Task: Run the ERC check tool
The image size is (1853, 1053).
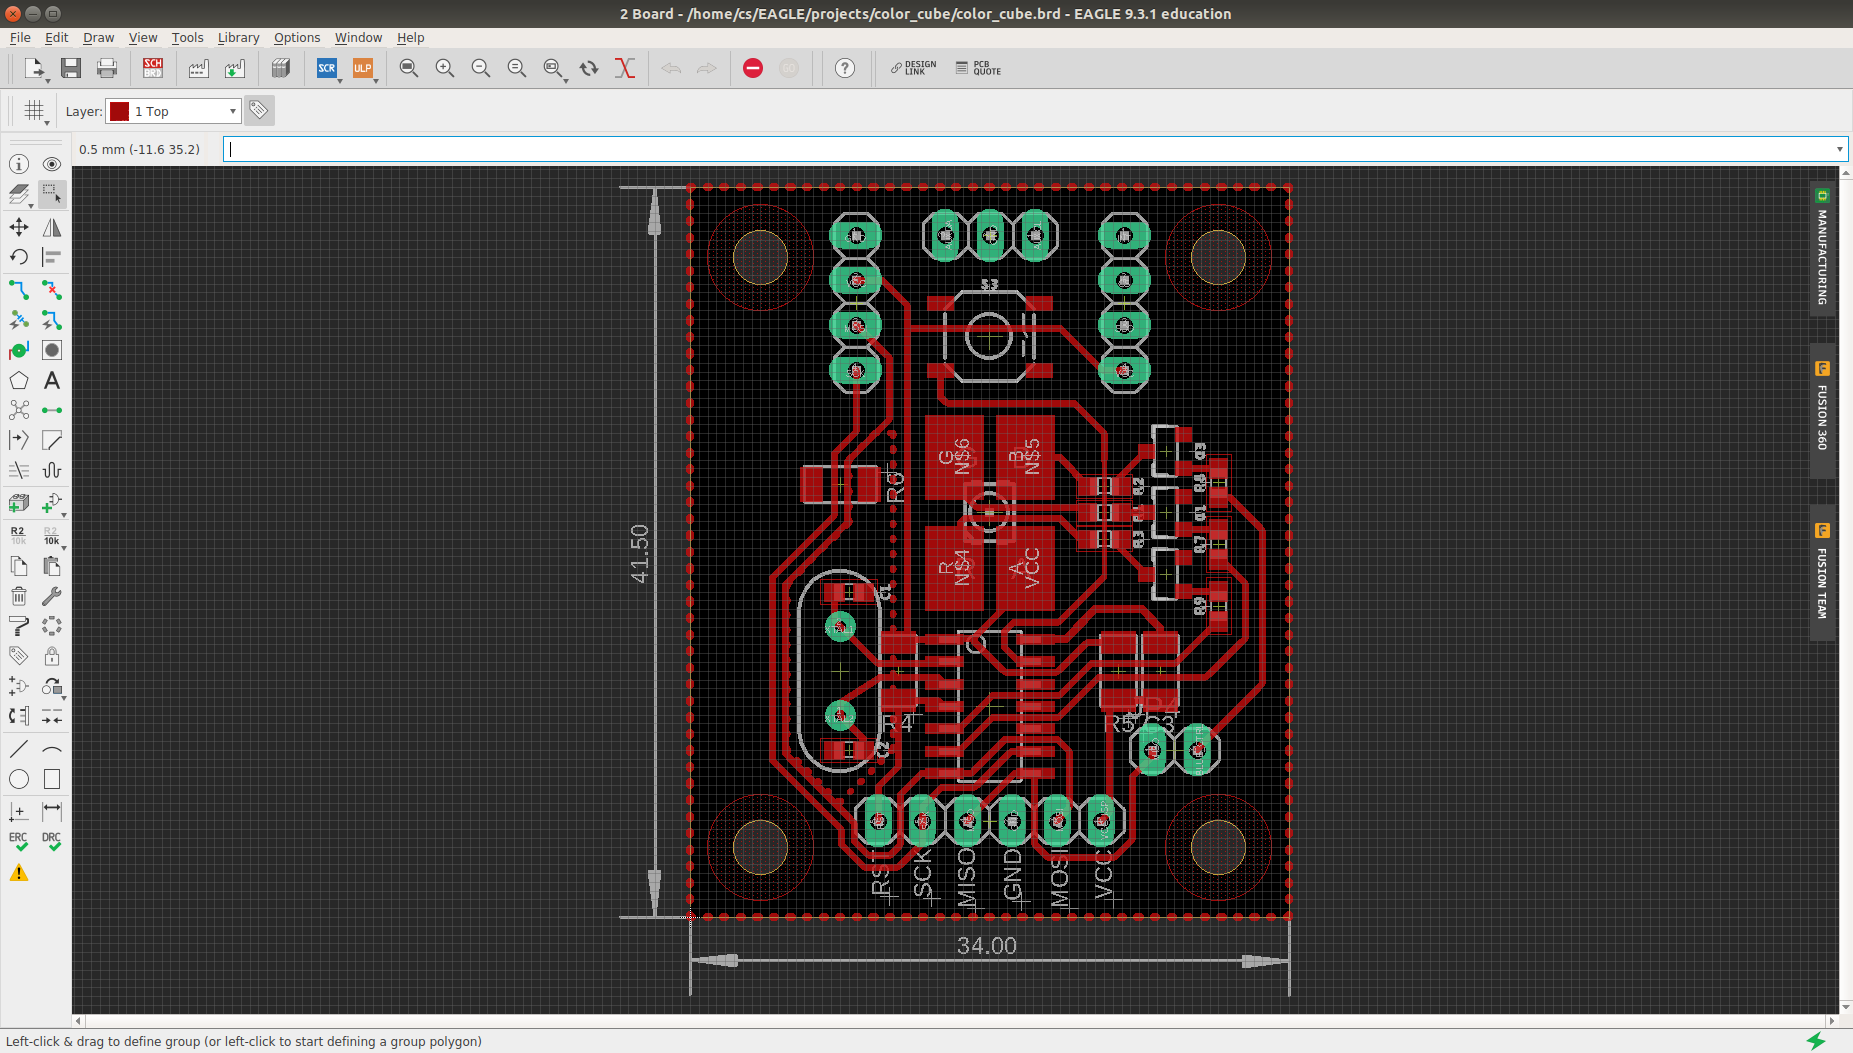Action: (19, 841)
